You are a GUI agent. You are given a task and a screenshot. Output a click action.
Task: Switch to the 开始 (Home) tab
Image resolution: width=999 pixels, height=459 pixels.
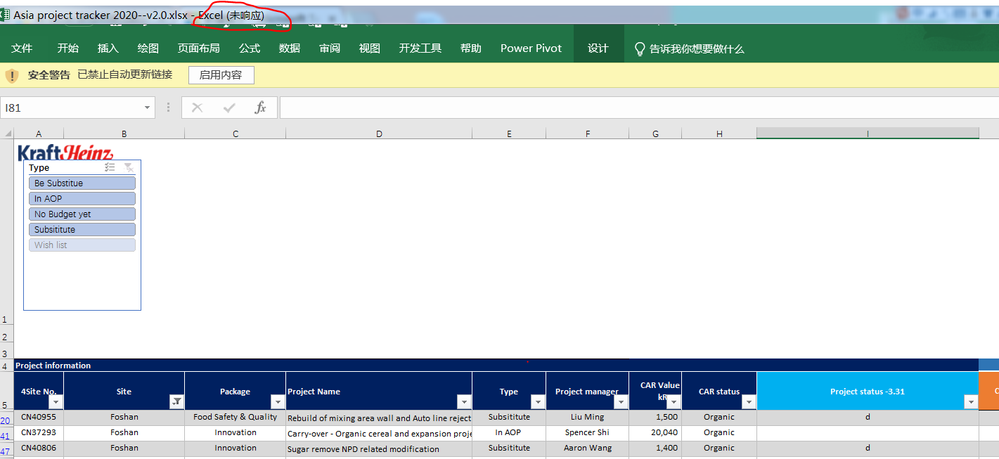pyautogui.click(x=68, y=48)
